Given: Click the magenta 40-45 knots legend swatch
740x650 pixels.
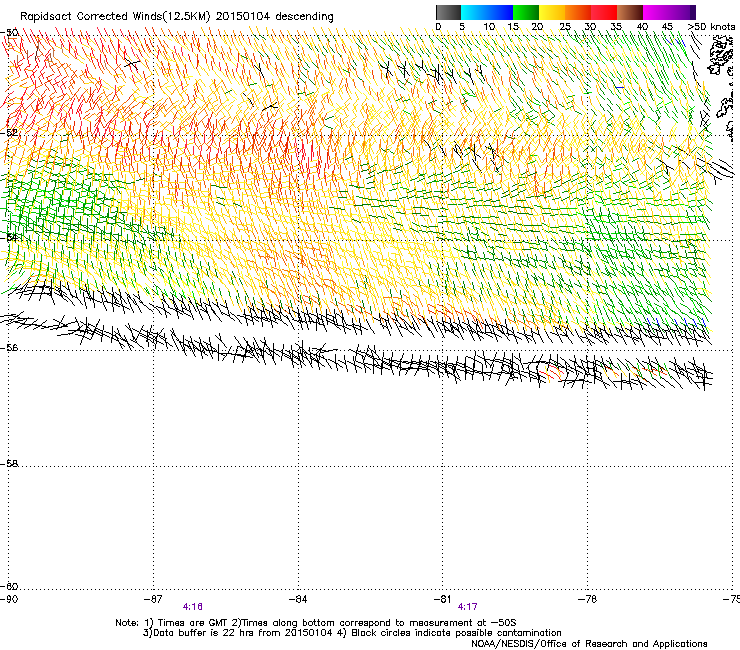Looking at the screenshot, I should click(x=656, y=12).
